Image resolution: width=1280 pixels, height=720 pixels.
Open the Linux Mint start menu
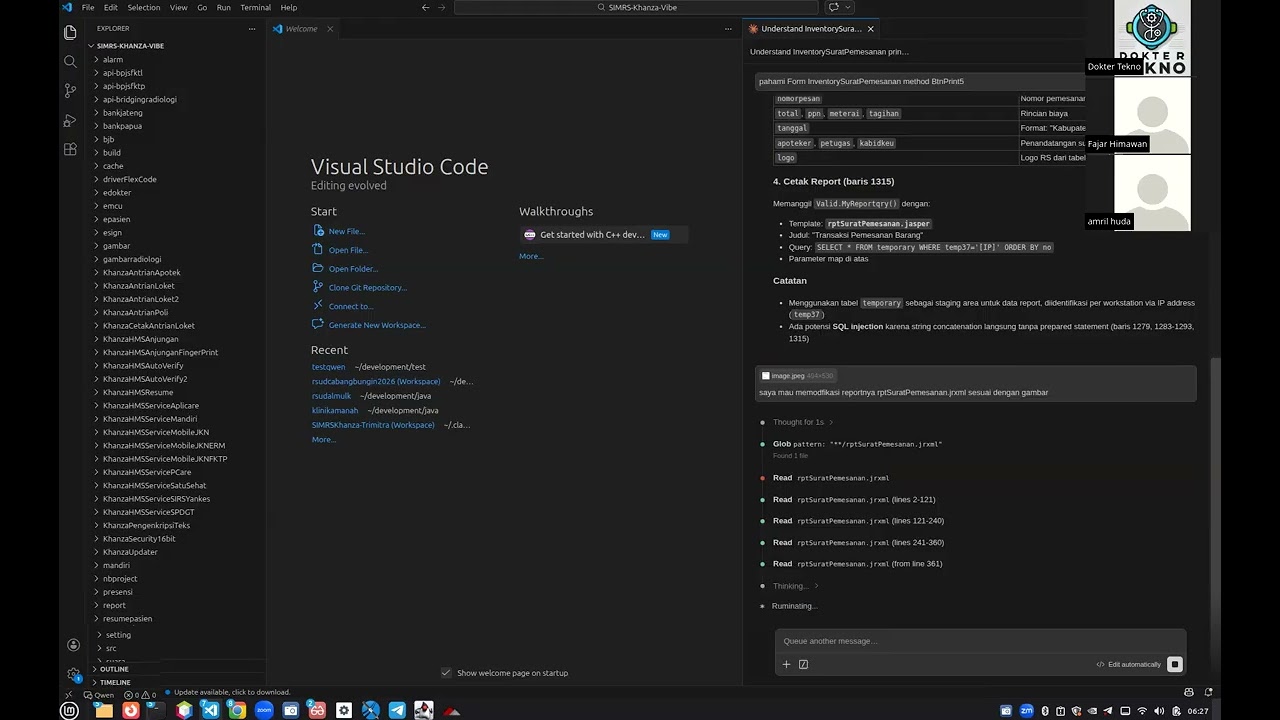pos(69,710)
